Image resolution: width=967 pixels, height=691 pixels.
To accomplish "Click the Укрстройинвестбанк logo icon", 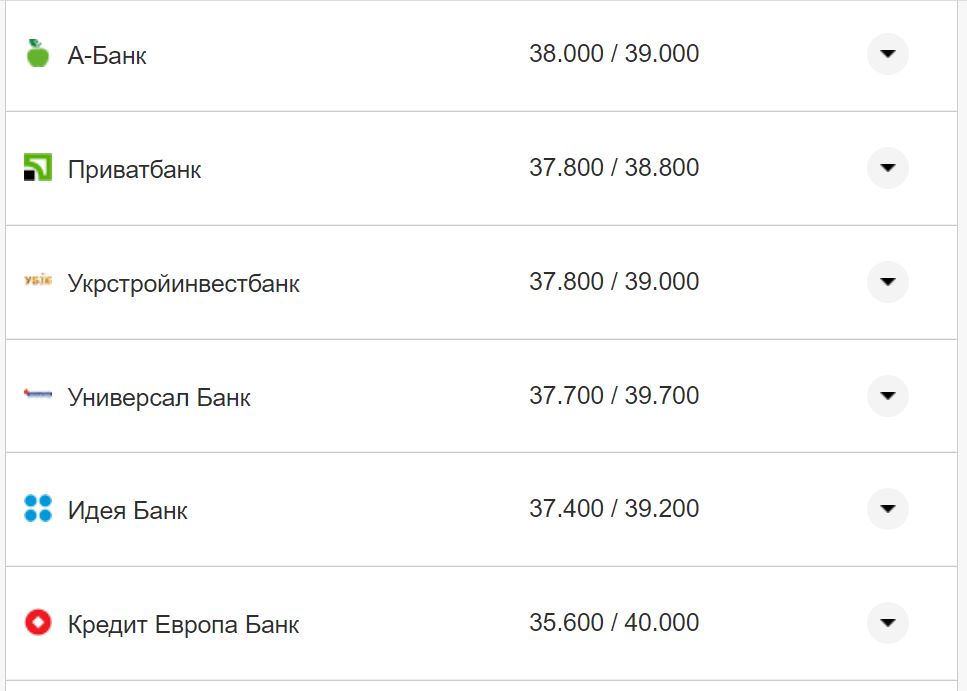I will pos(38,282).
